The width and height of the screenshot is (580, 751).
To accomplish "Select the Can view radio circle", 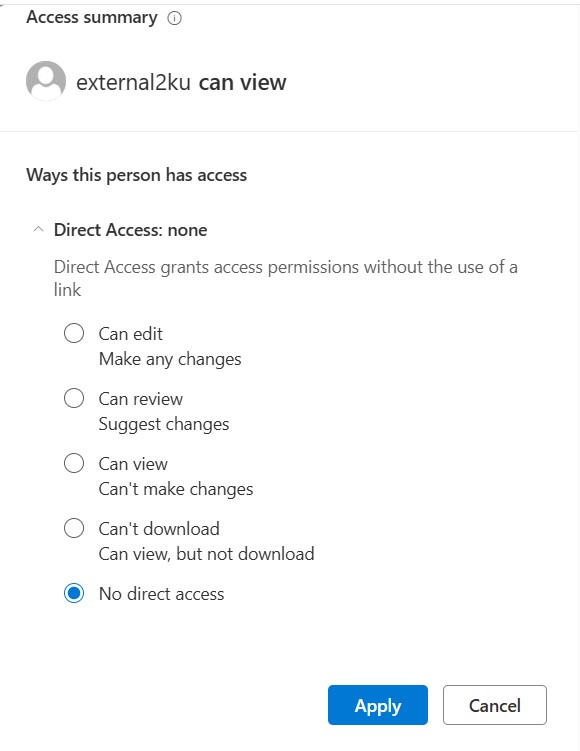I will click(74, 463).
